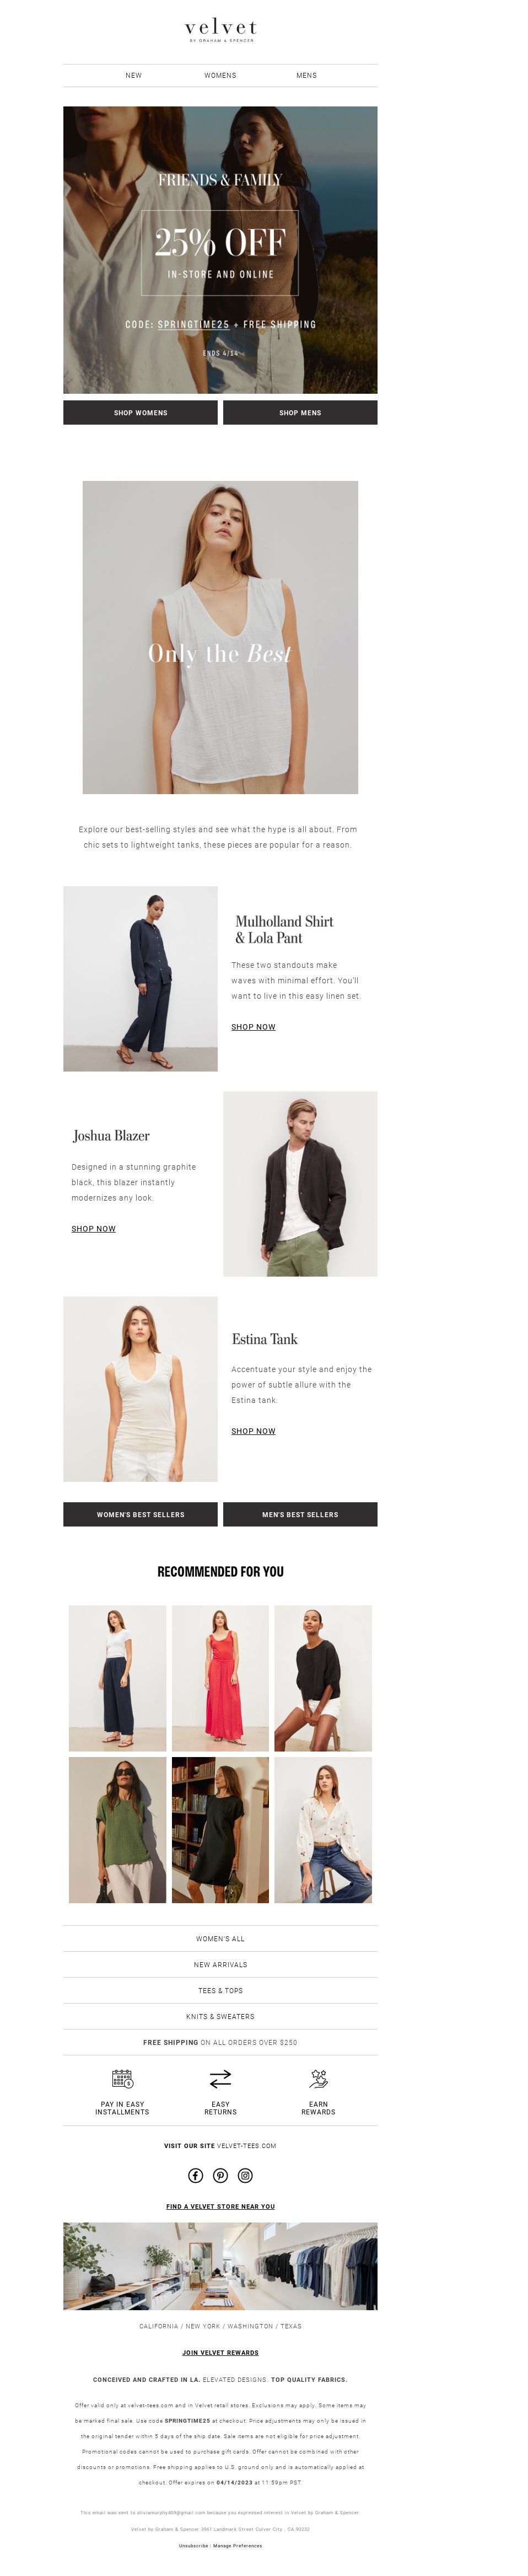Click the SHOP MENS button
The width and height of the screenshot is (528, 2576).
(x=300, y=412)
